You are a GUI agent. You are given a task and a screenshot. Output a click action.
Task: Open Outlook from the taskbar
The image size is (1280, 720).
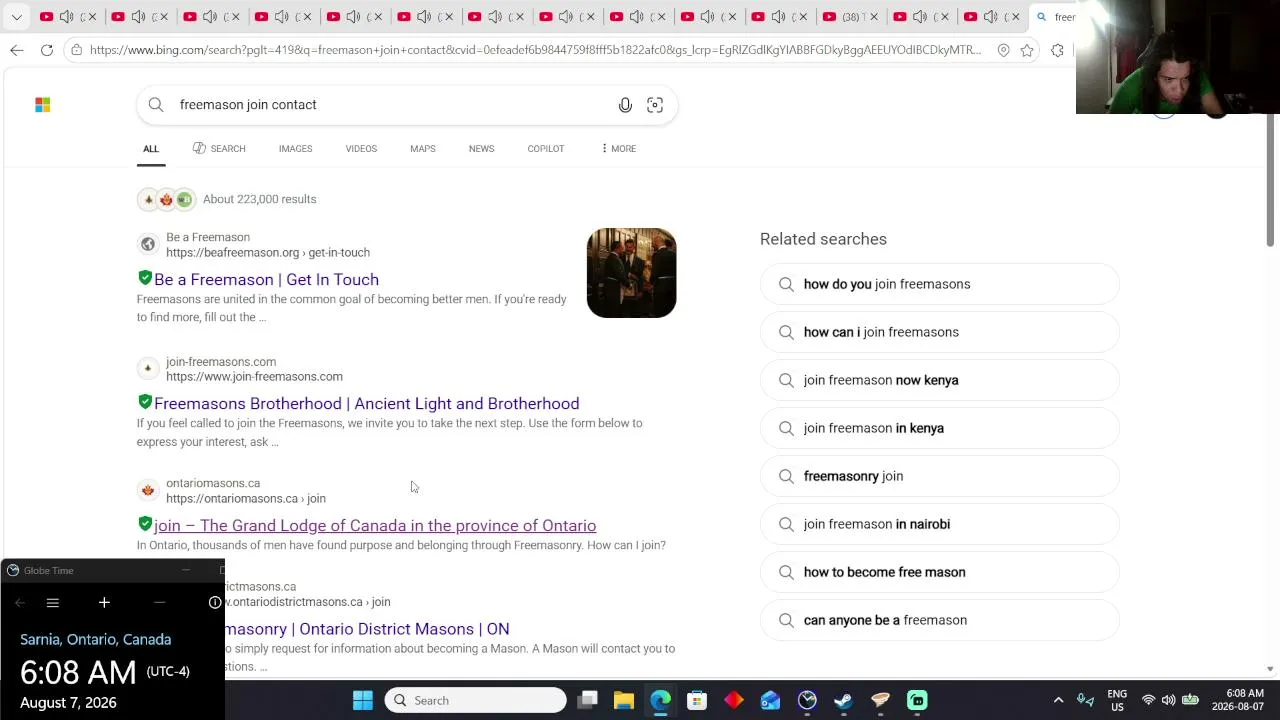coord(770,701)
